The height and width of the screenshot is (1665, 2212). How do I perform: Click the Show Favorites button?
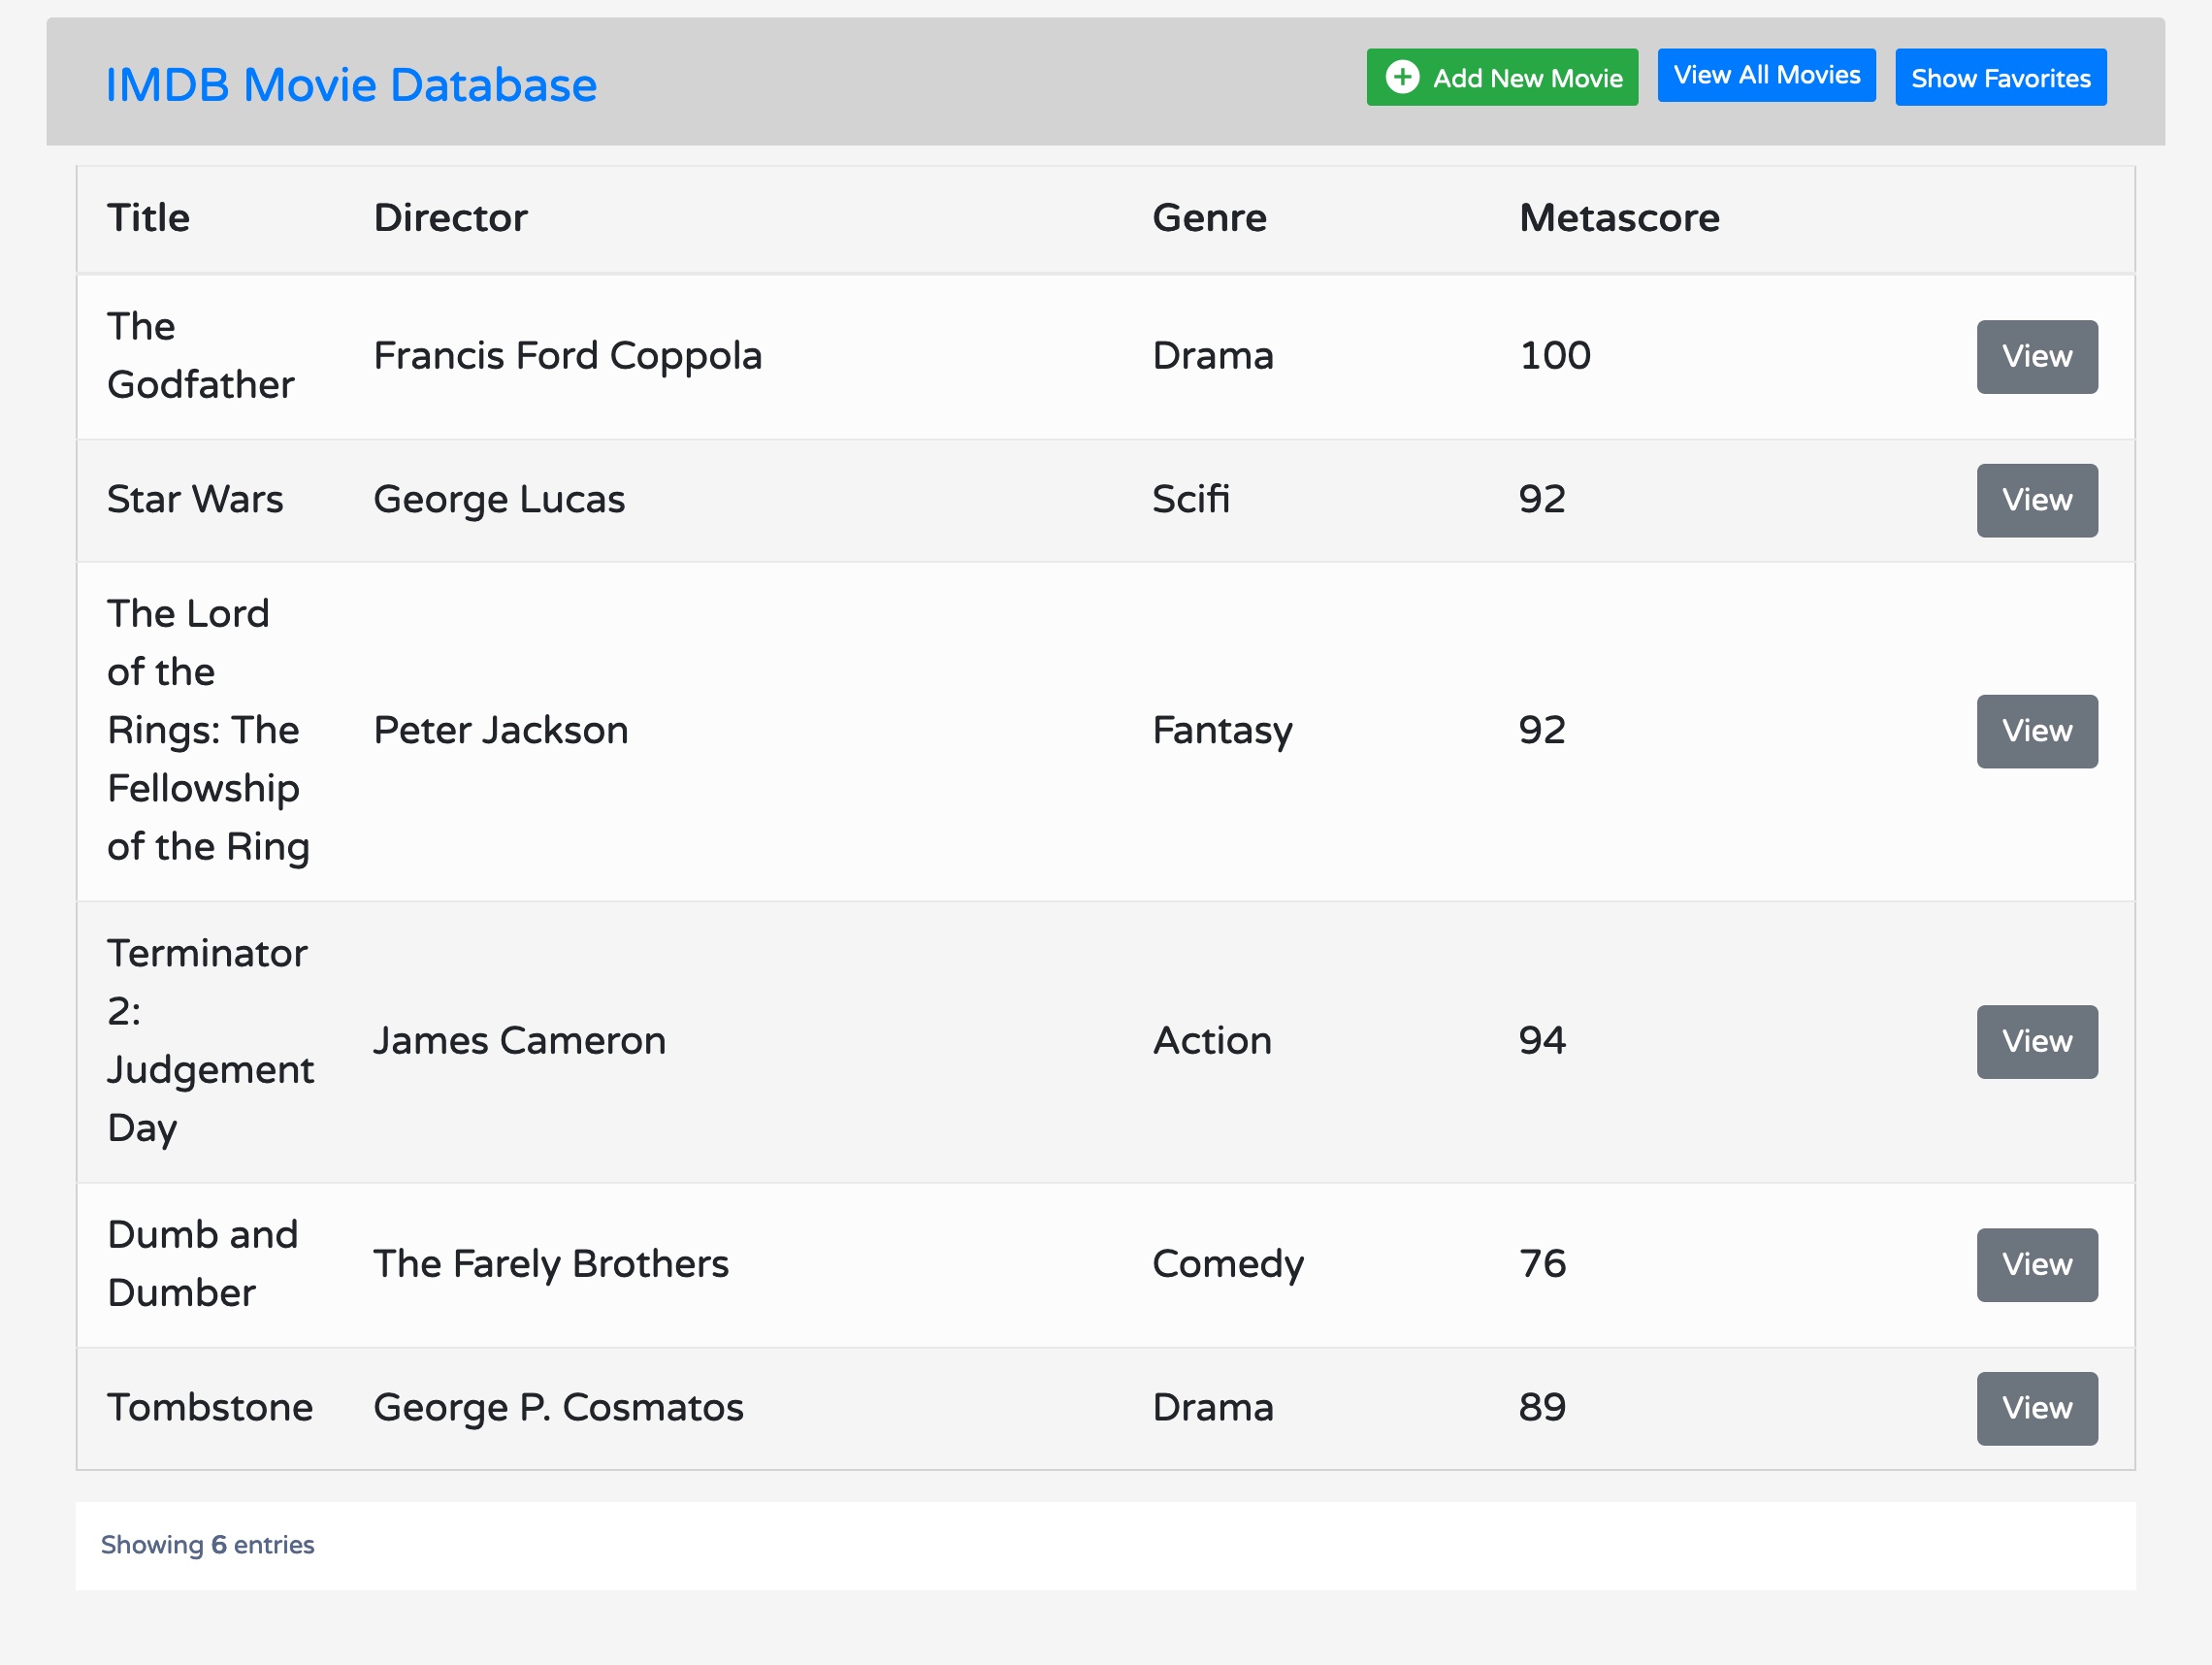pos(2002,79)
